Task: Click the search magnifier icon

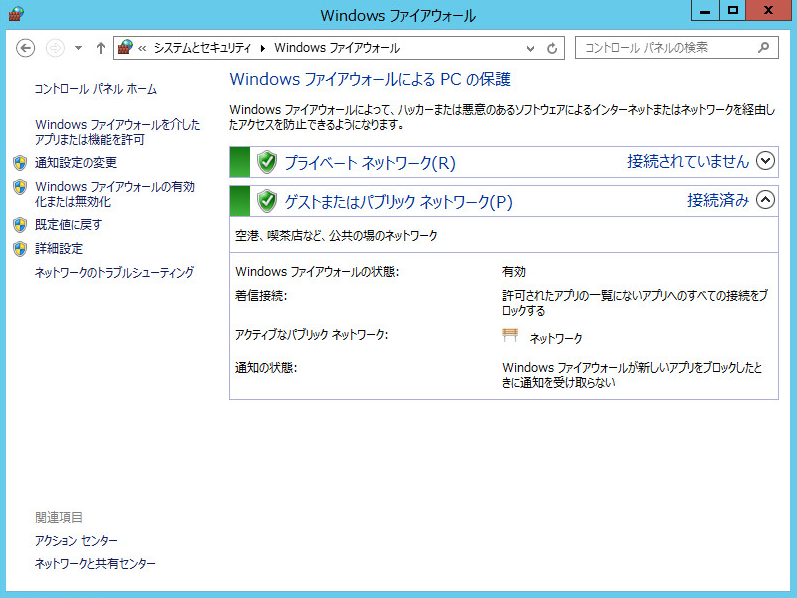Action: (x=763, y=48)
